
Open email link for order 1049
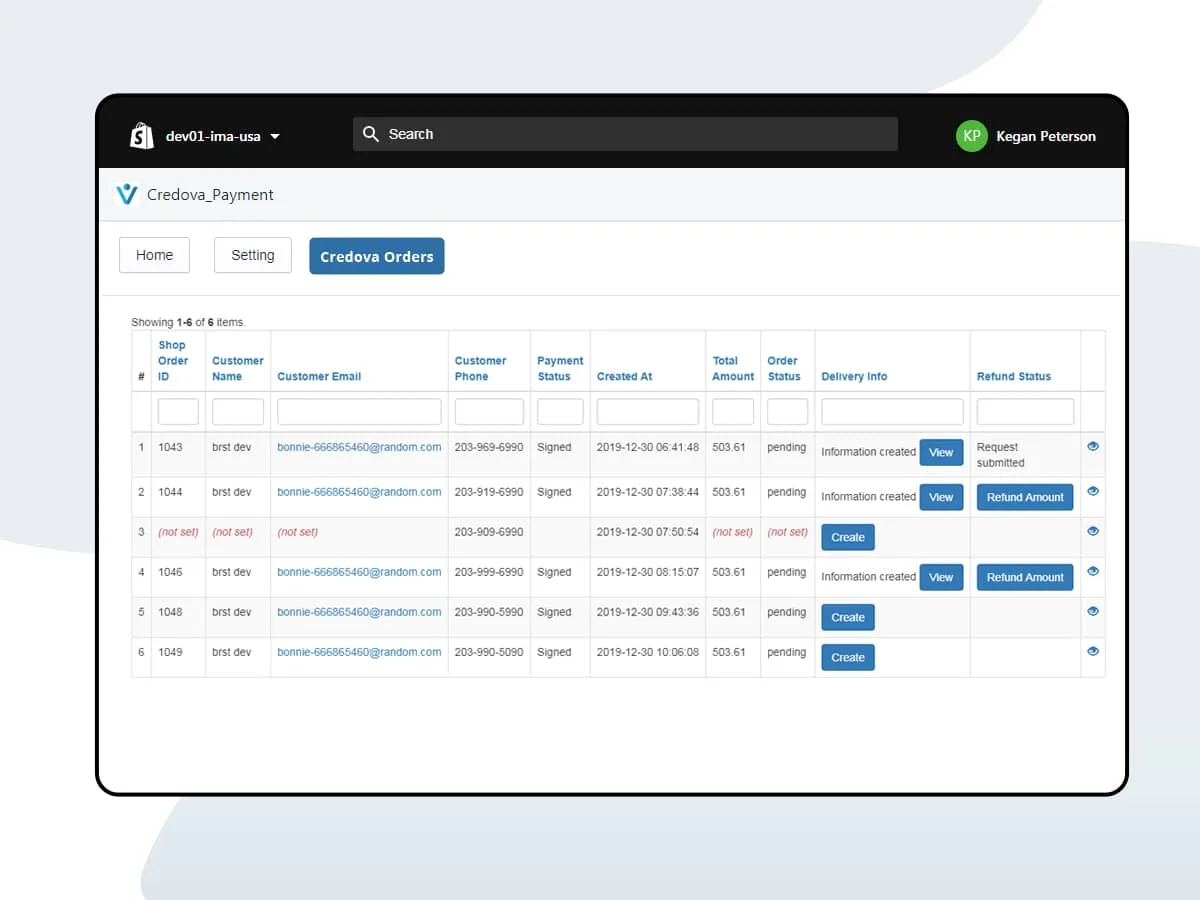[359, 652]
